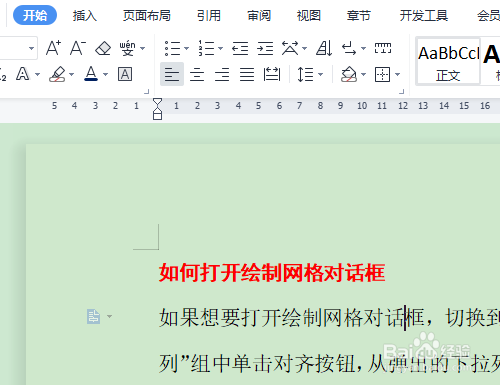Viewport: 500px width, 385px height.
Task: Decrease font size with A- icon
Action: 78,48
